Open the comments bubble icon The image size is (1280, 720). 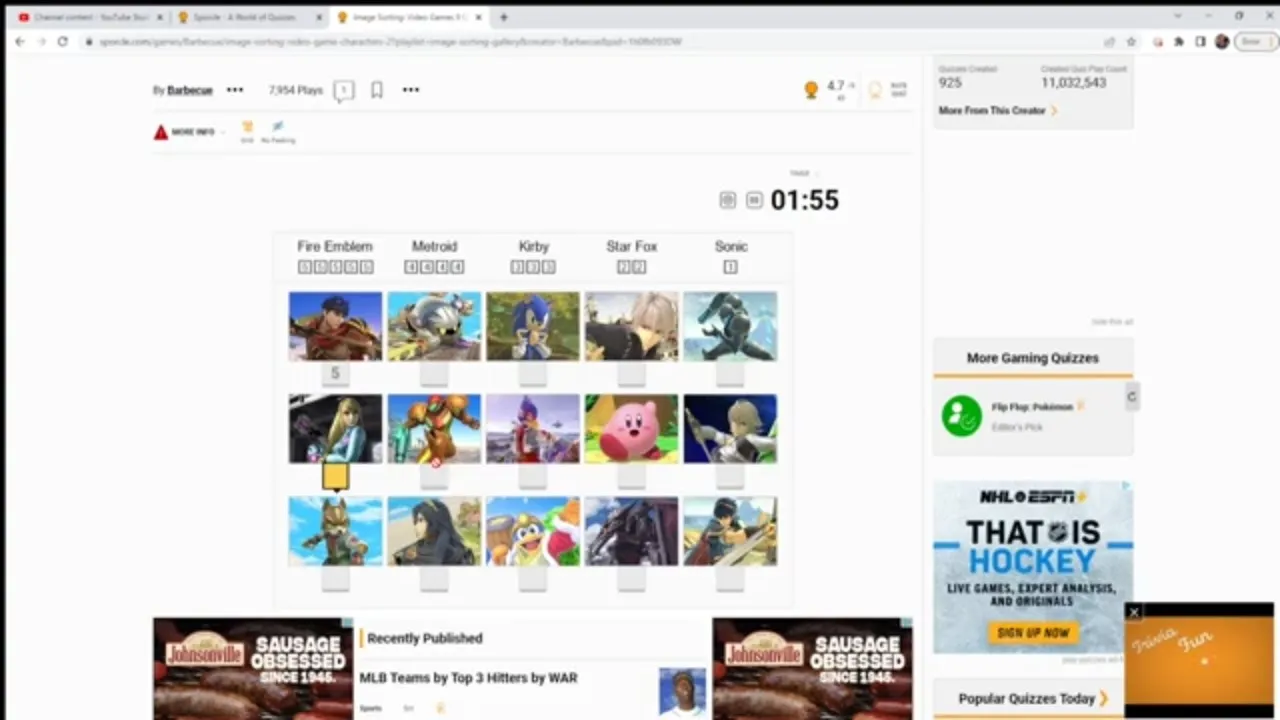343,90
